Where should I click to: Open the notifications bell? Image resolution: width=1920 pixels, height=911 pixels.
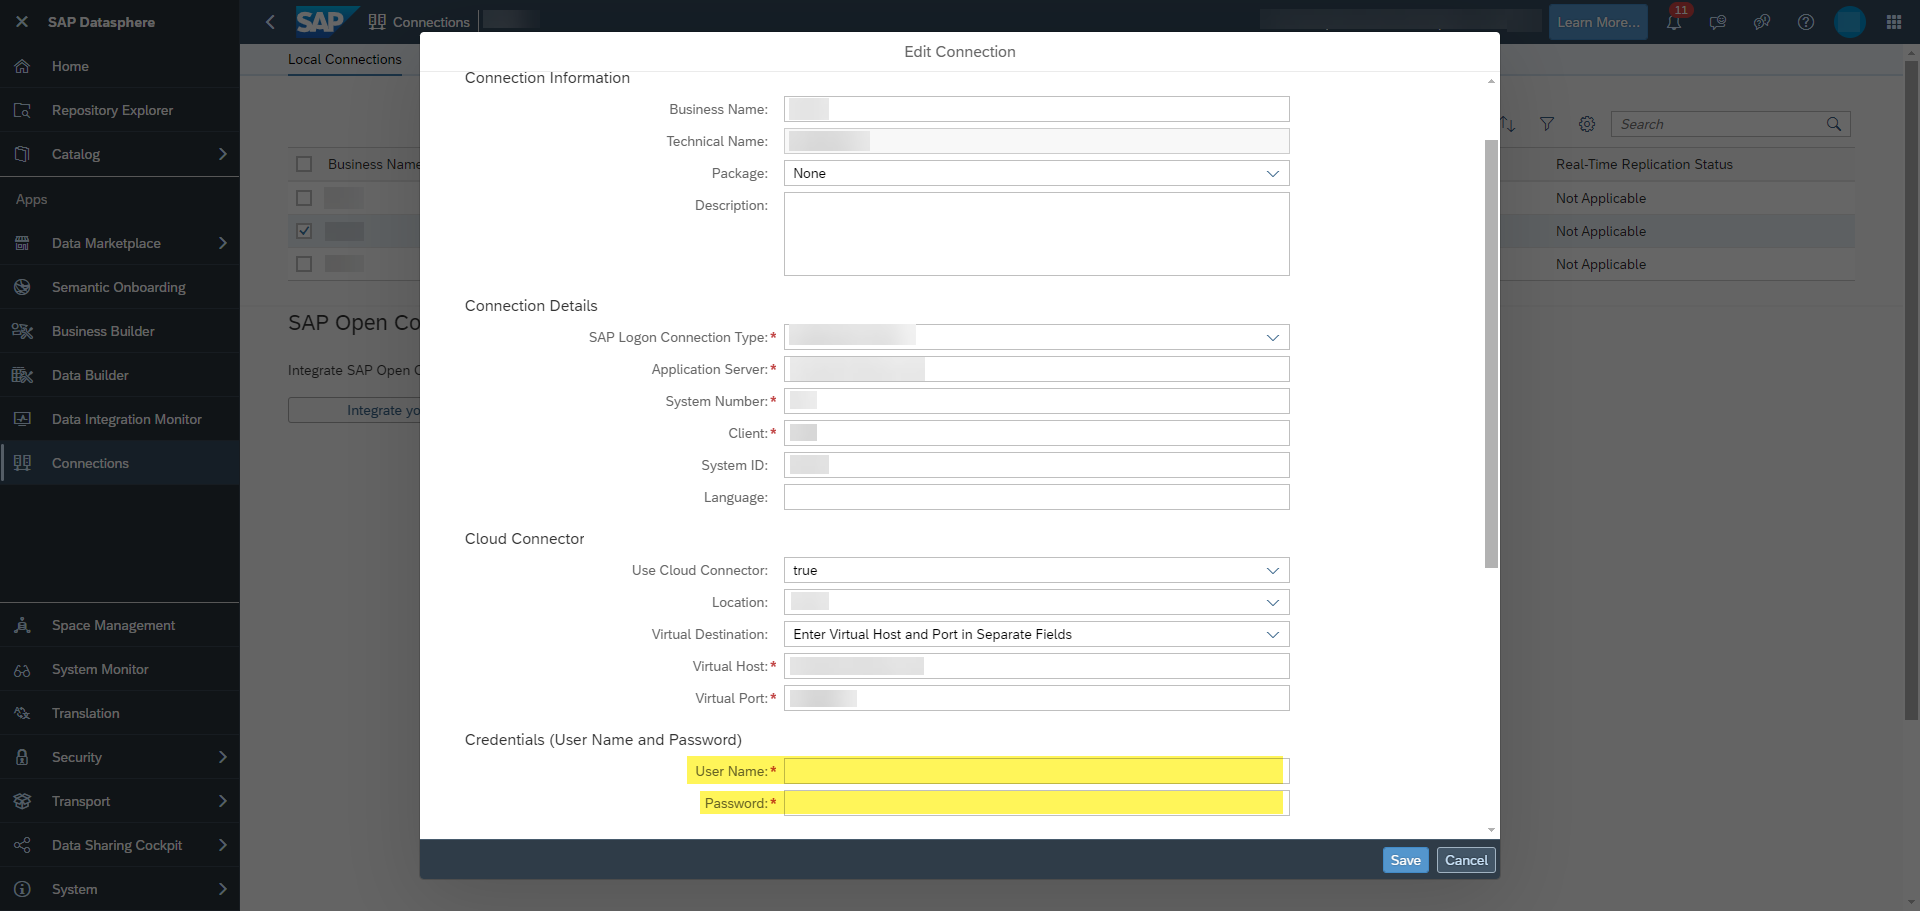[1675, 21]
